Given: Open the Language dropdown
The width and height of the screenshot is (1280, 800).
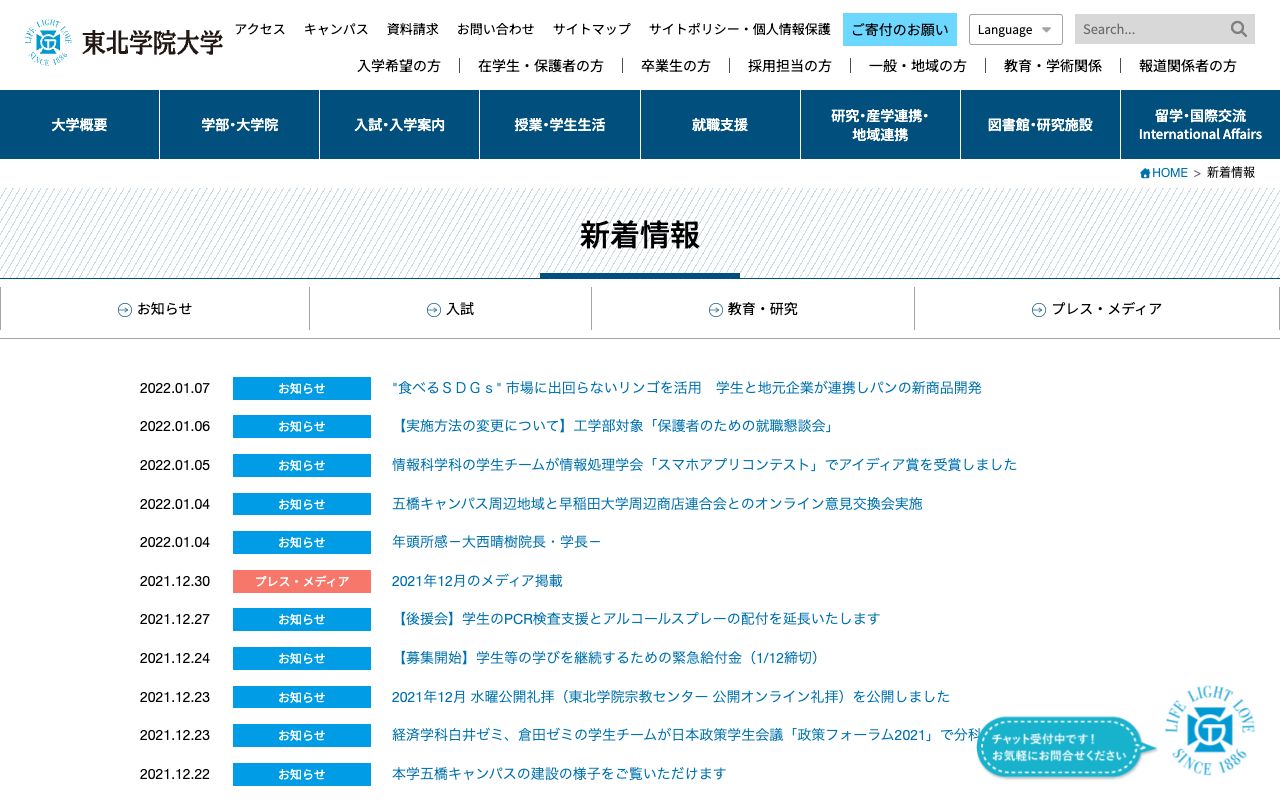Looking at the screenshot, I should (1015, 29).
